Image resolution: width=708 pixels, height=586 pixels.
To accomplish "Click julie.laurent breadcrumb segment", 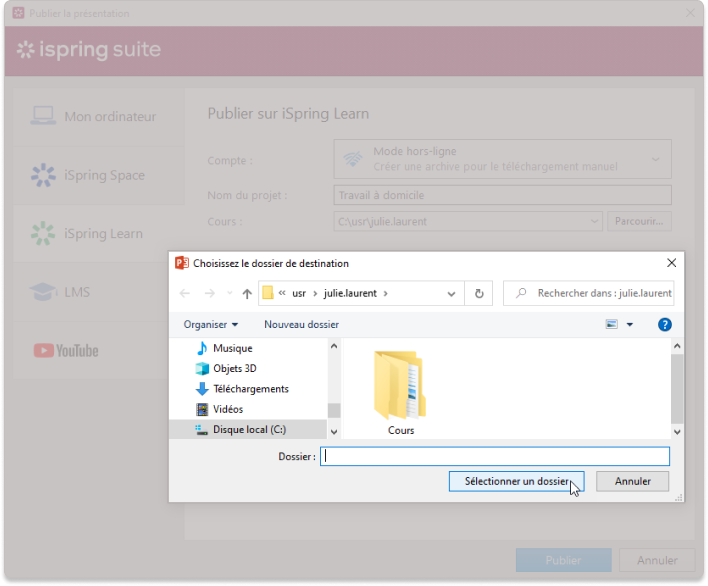I will (350, 293).
